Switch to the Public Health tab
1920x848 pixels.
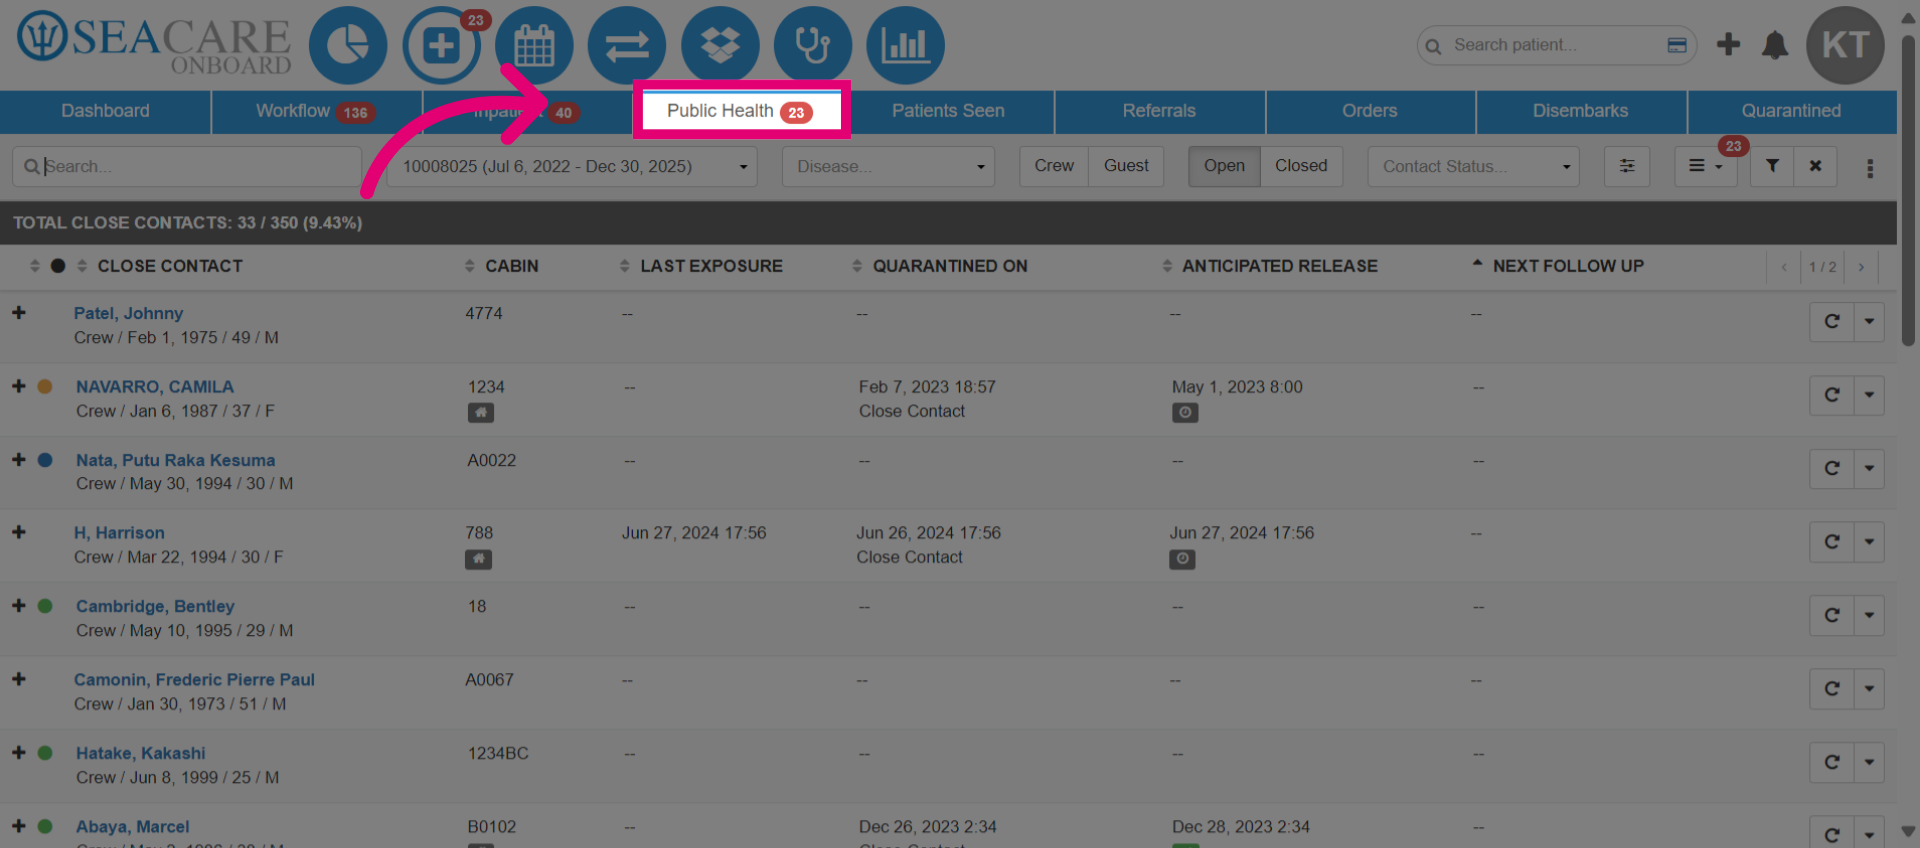[x=741, y=110]
